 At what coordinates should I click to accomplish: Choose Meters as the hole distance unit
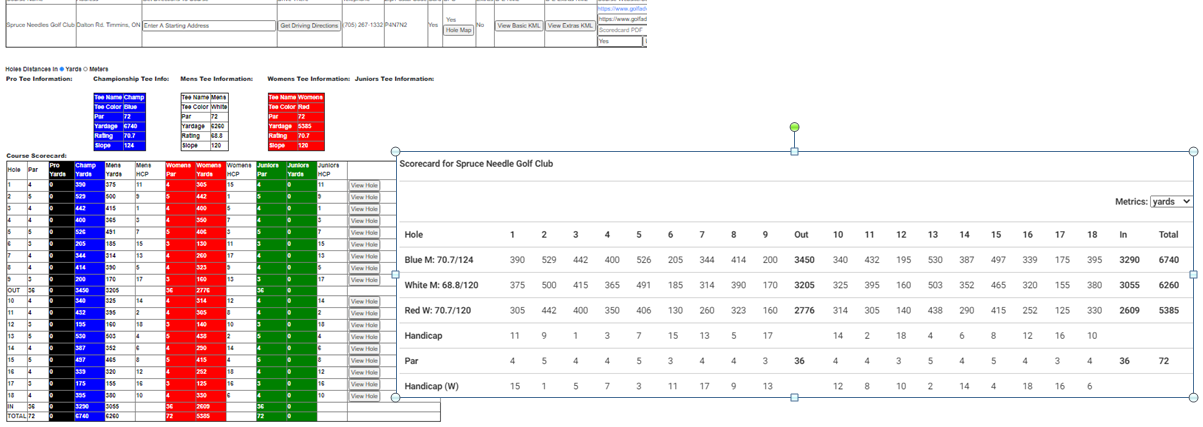pyautogui.click(x=87, y=69)
